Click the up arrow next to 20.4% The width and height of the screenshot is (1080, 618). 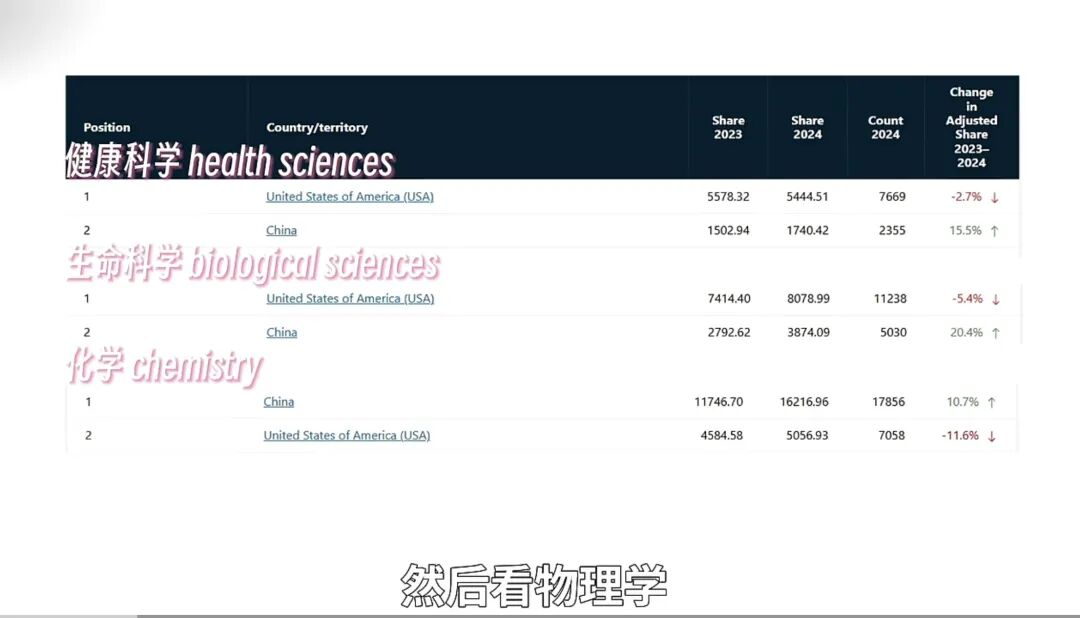point(995,333)
